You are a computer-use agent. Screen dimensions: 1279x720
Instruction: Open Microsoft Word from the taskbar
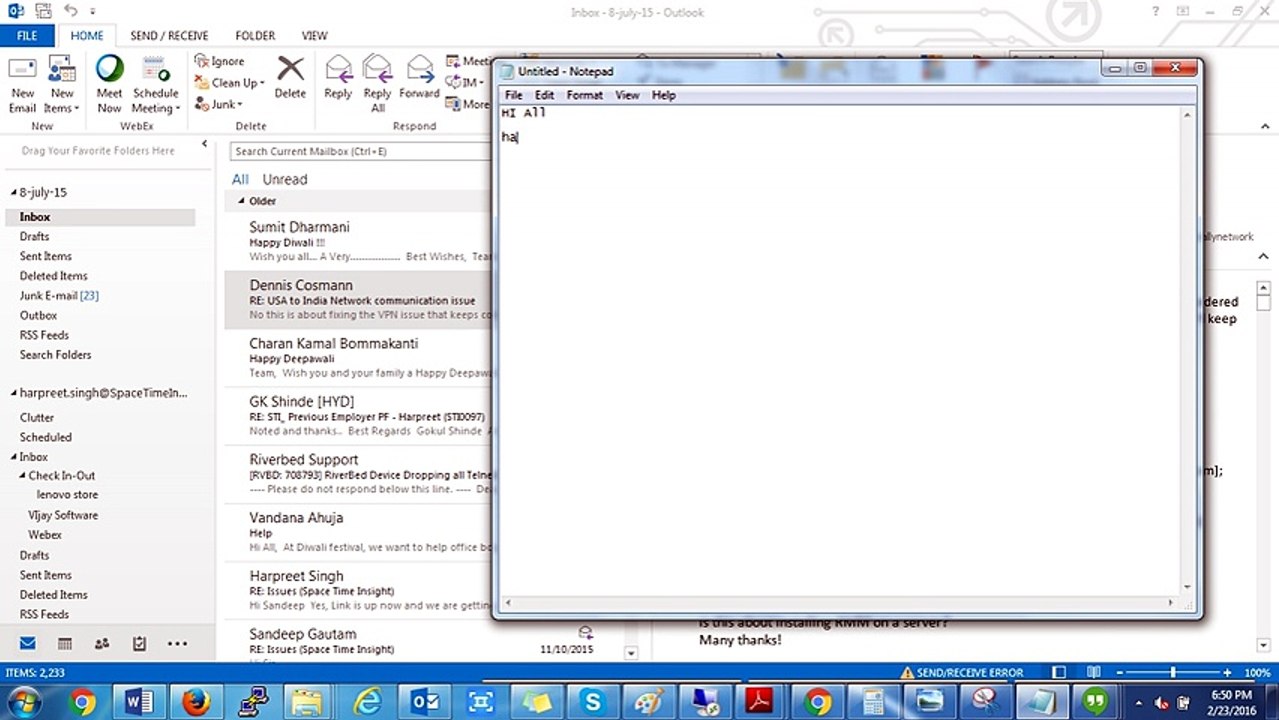tap(139, 702)
